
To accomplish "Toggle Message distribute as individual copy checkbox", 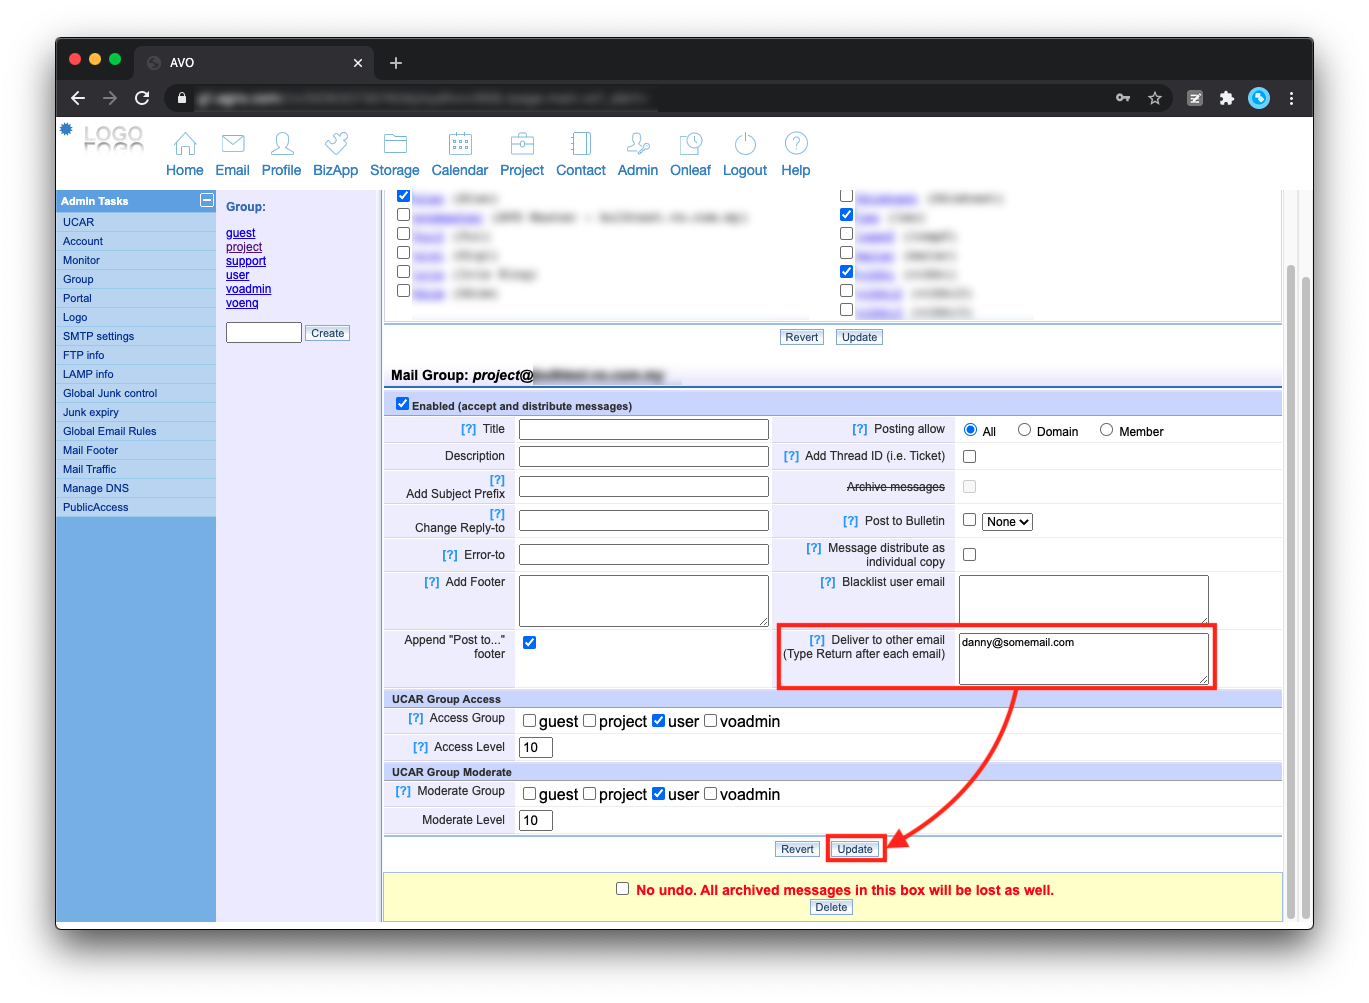I will 969,555.
